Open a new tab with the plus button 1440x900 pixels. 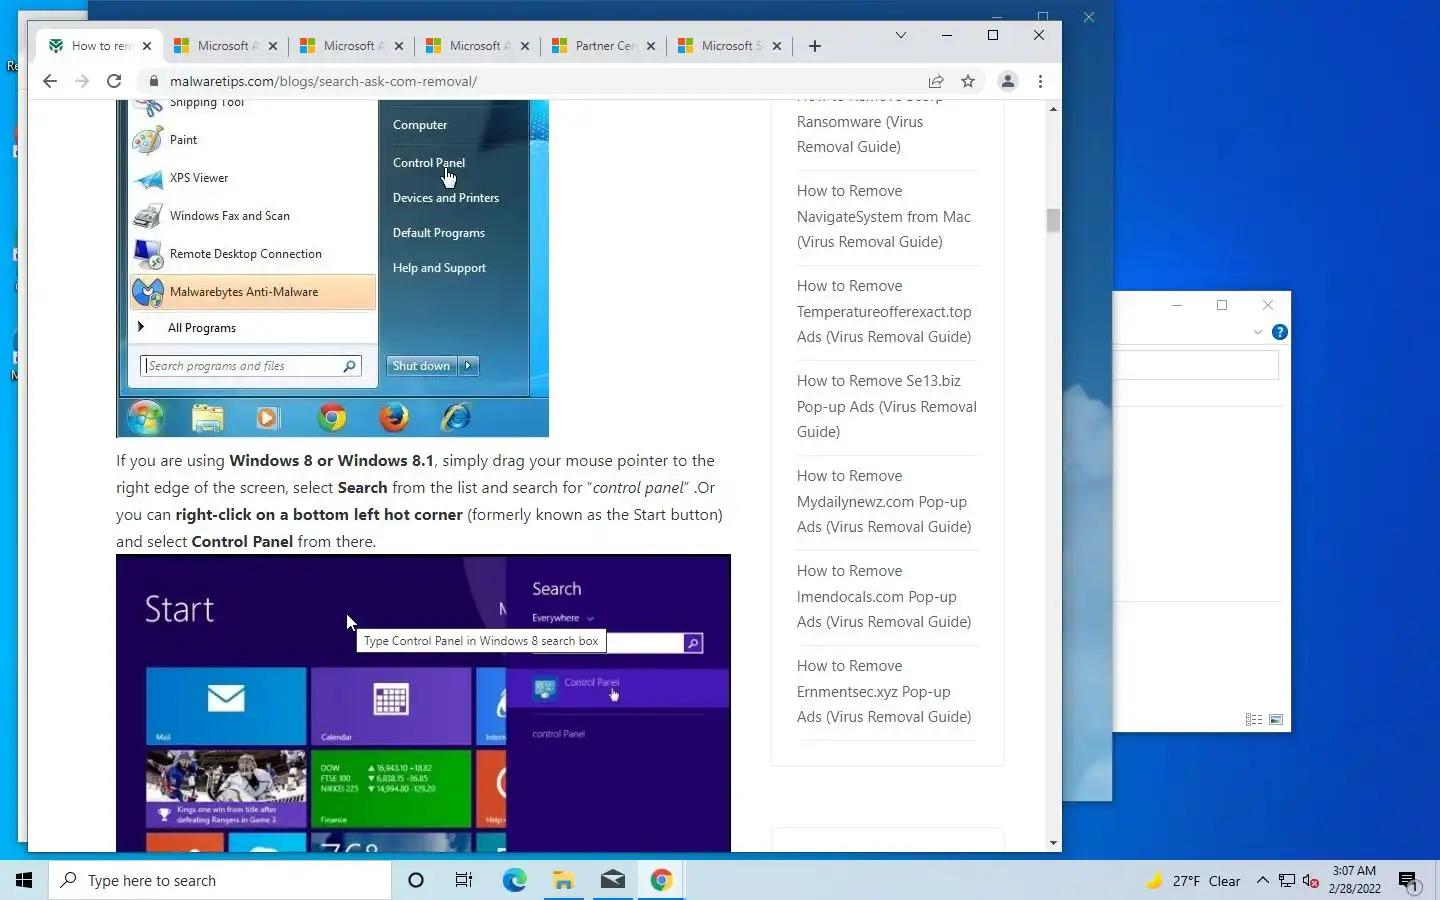tap(815, 46)
